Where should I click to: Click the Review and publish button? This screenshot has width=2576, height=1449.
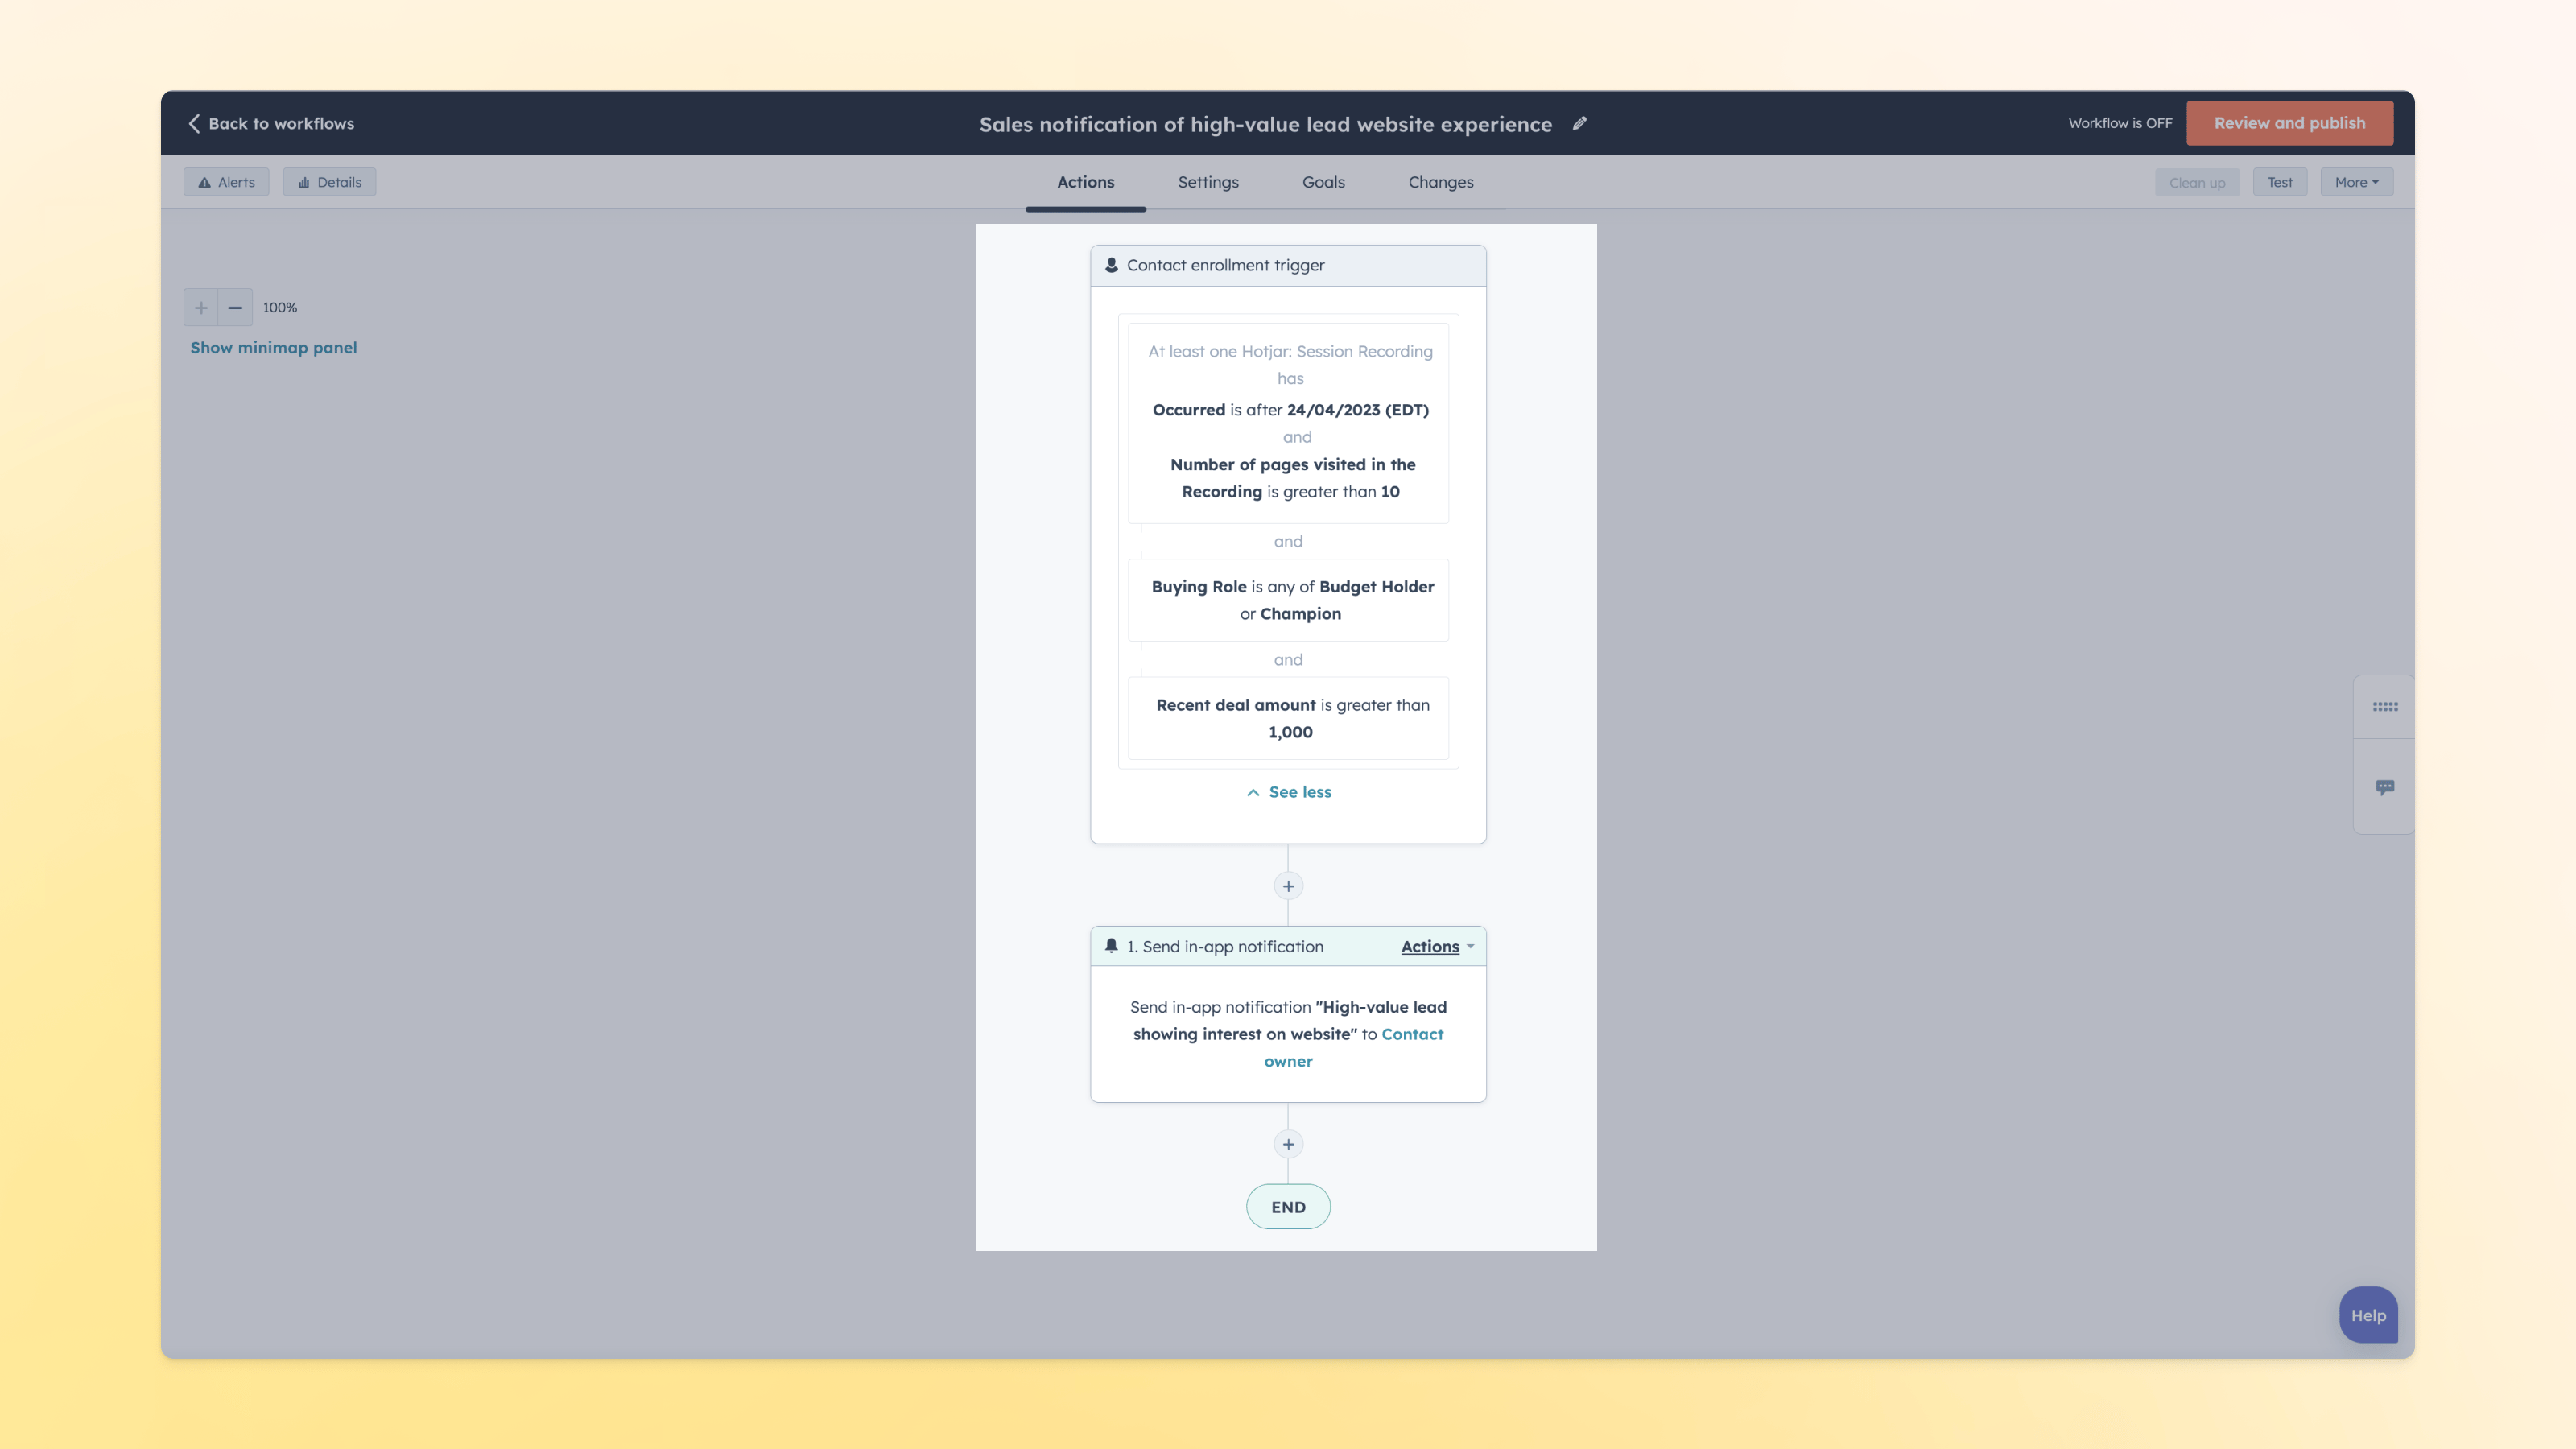coord(2289,124)
